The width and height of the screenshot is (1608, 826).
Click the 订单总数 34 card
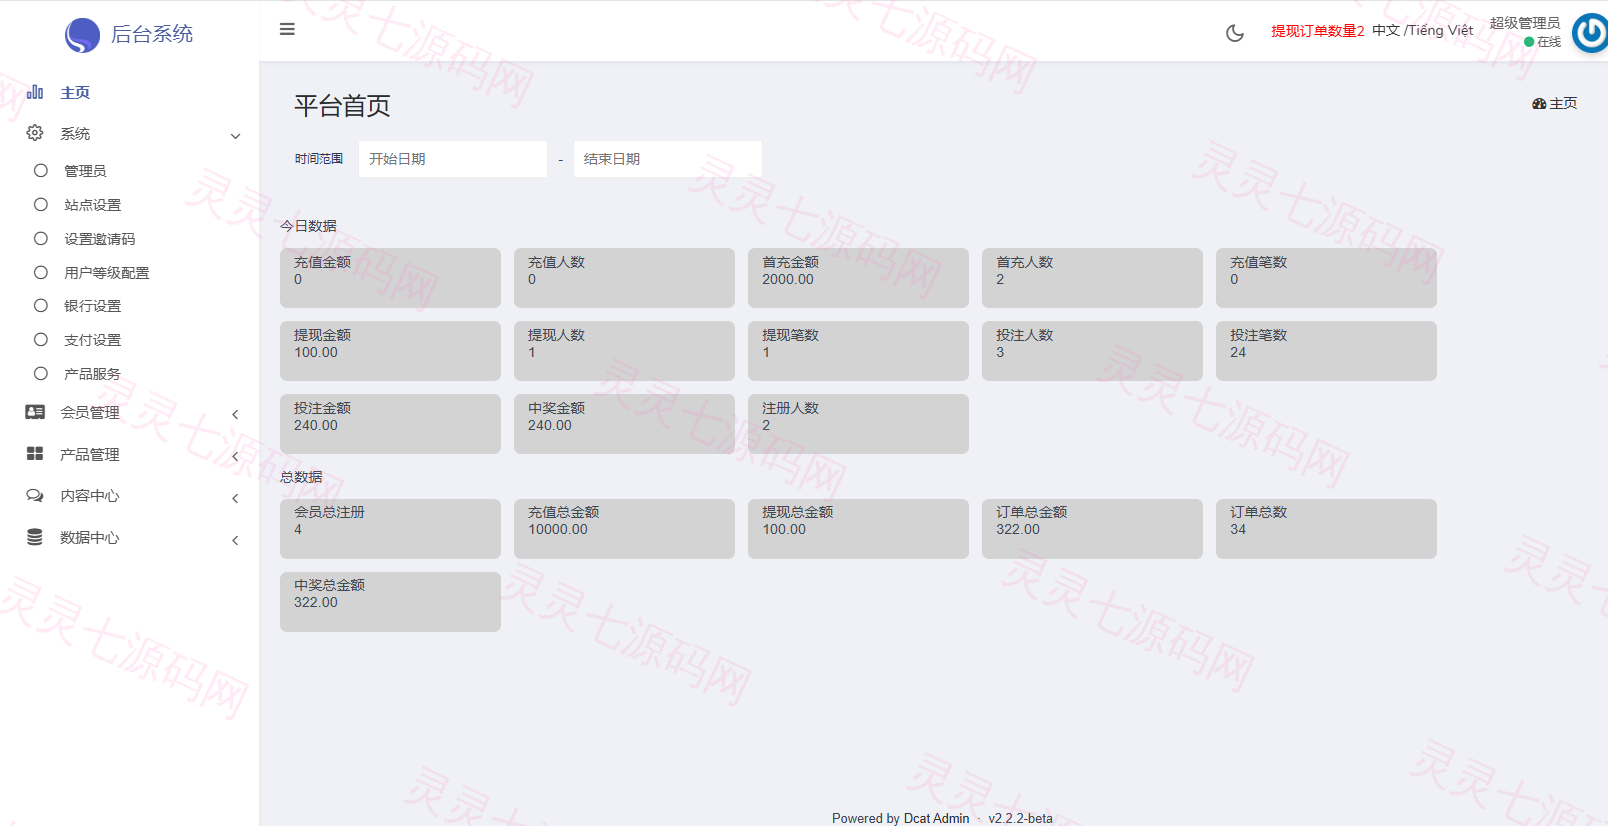(1326, 529)
